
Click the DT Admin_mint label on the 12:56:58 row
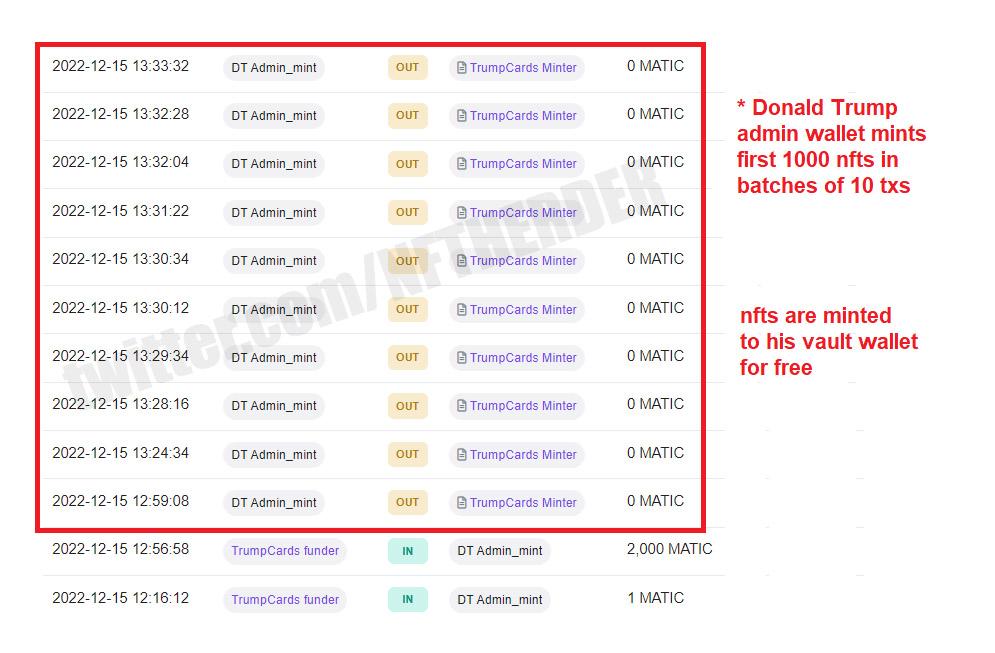(x=503, y=550)
